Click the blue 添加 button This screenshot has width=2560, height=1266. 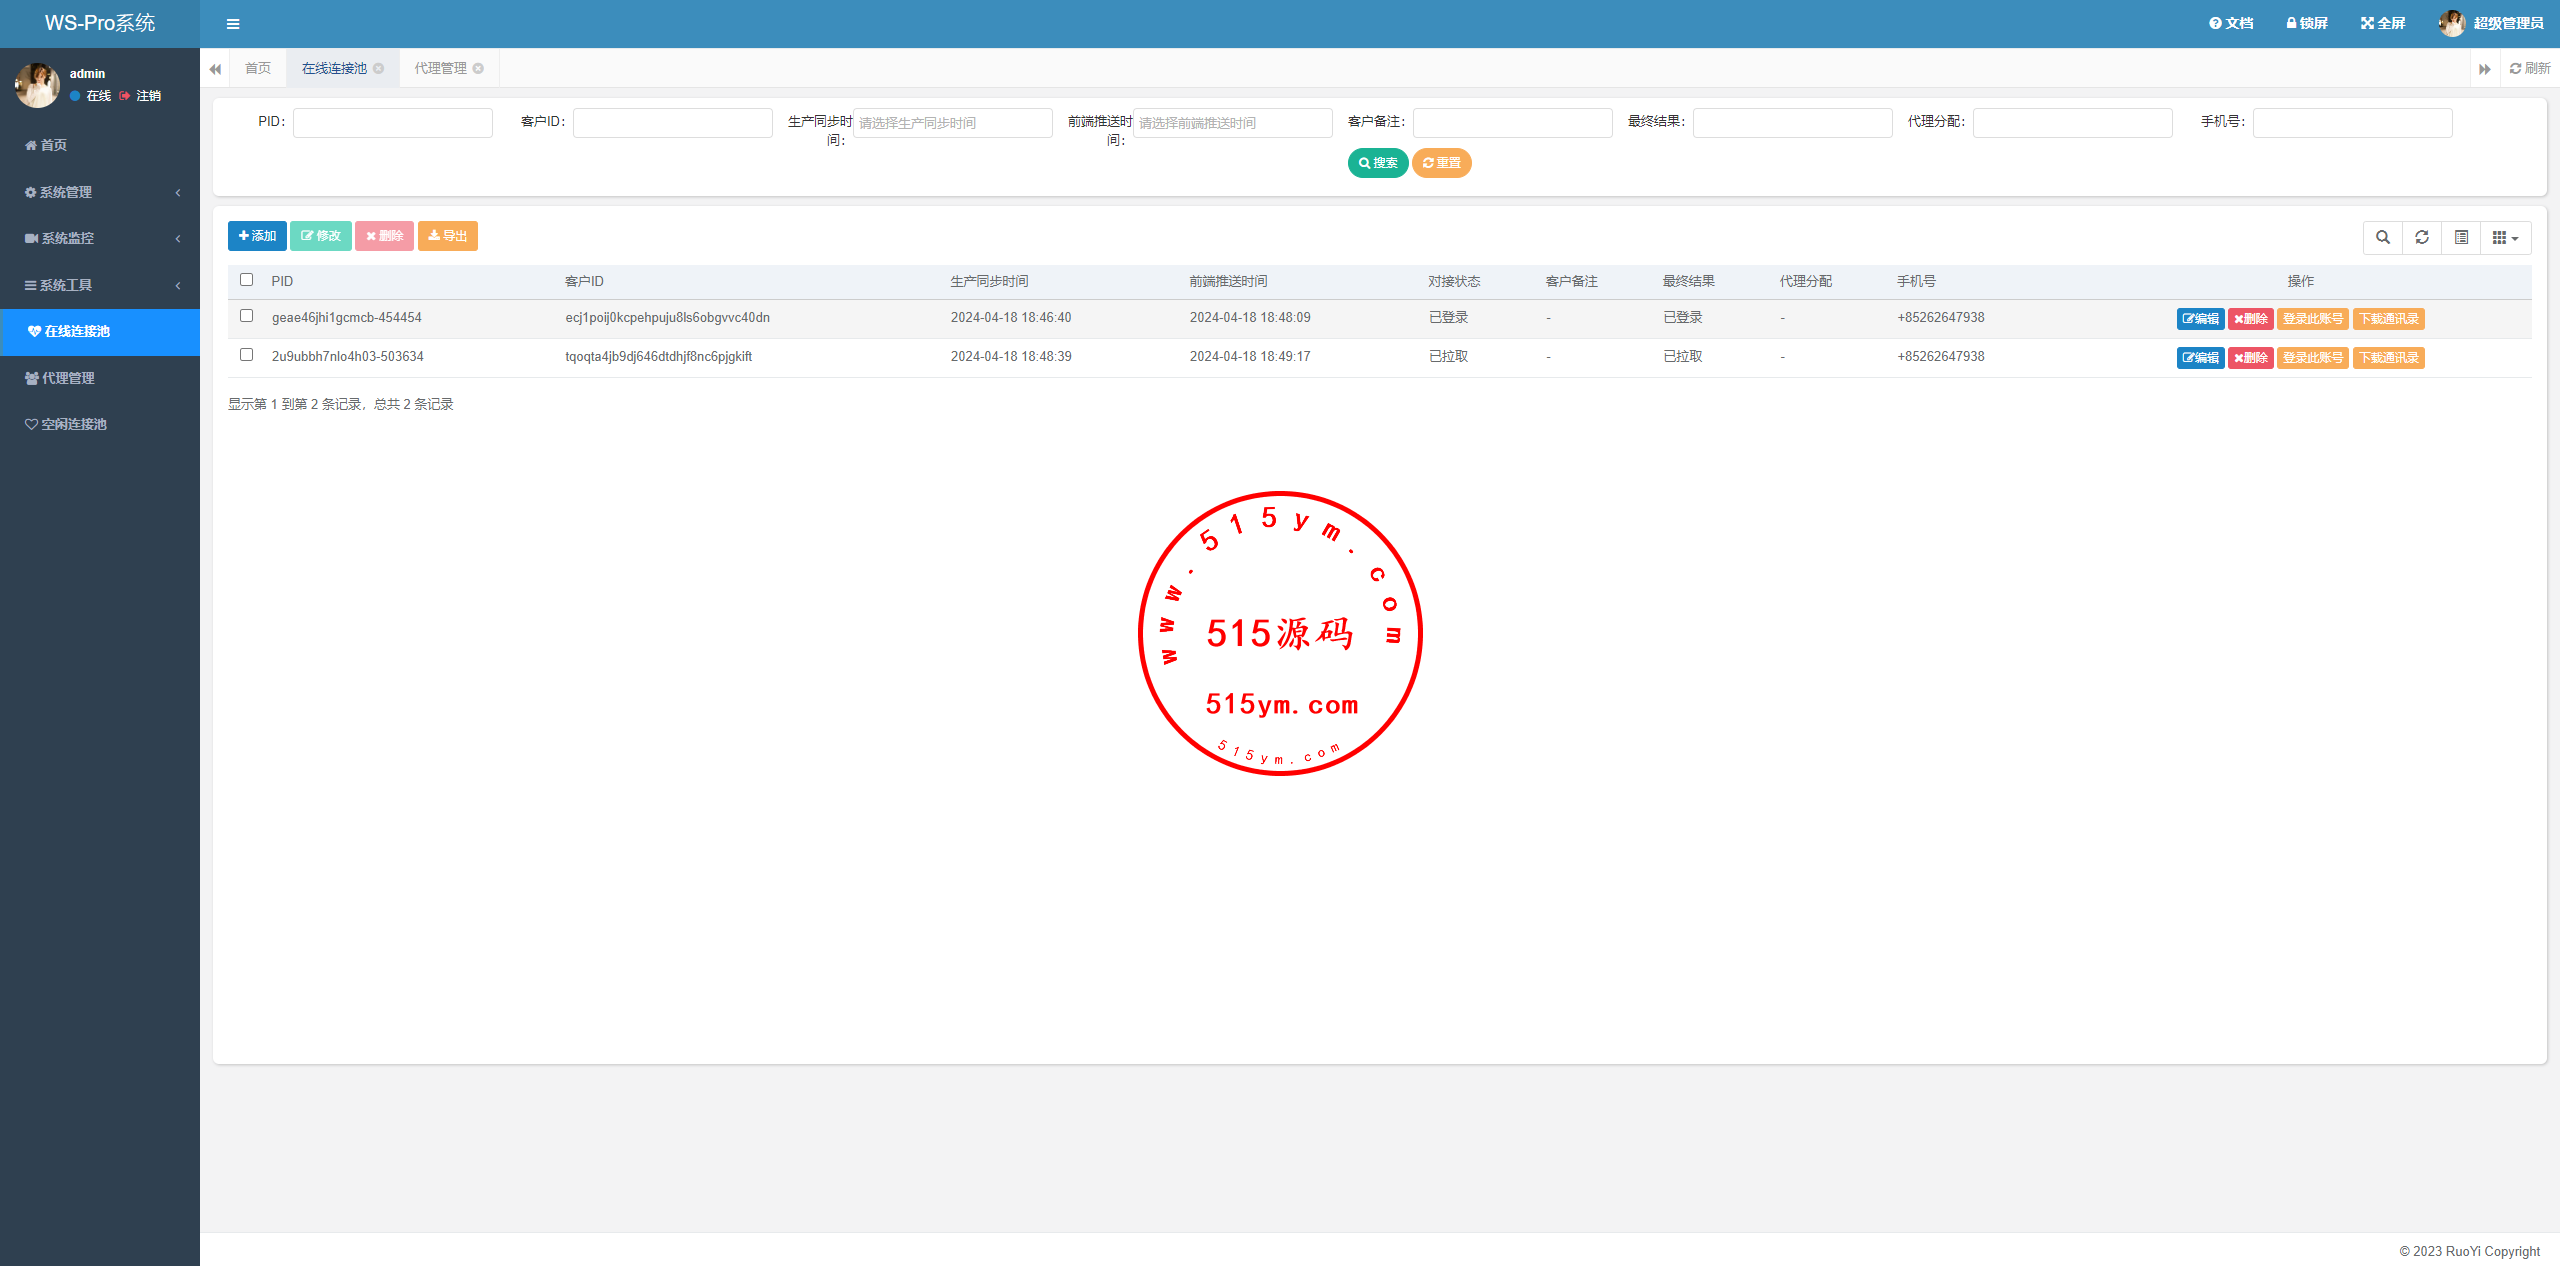click(257, 236)
